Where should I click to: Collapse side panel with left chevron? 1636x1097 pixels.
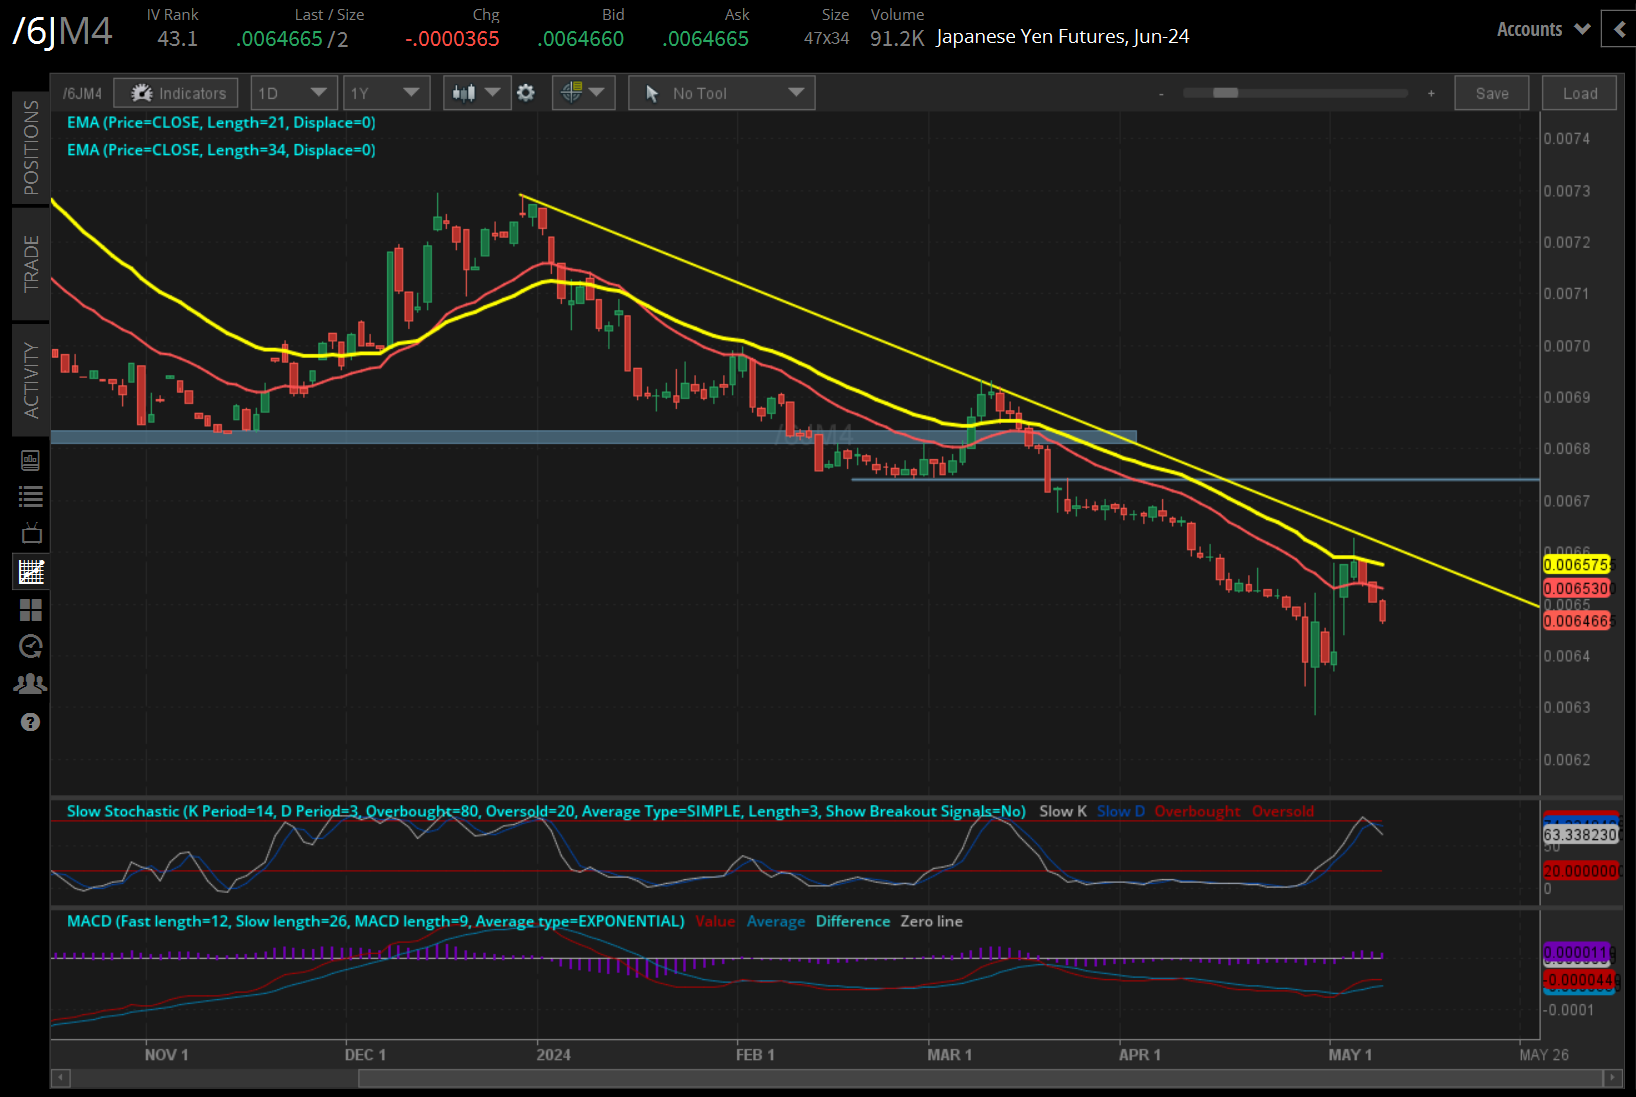pos(1619,29)
